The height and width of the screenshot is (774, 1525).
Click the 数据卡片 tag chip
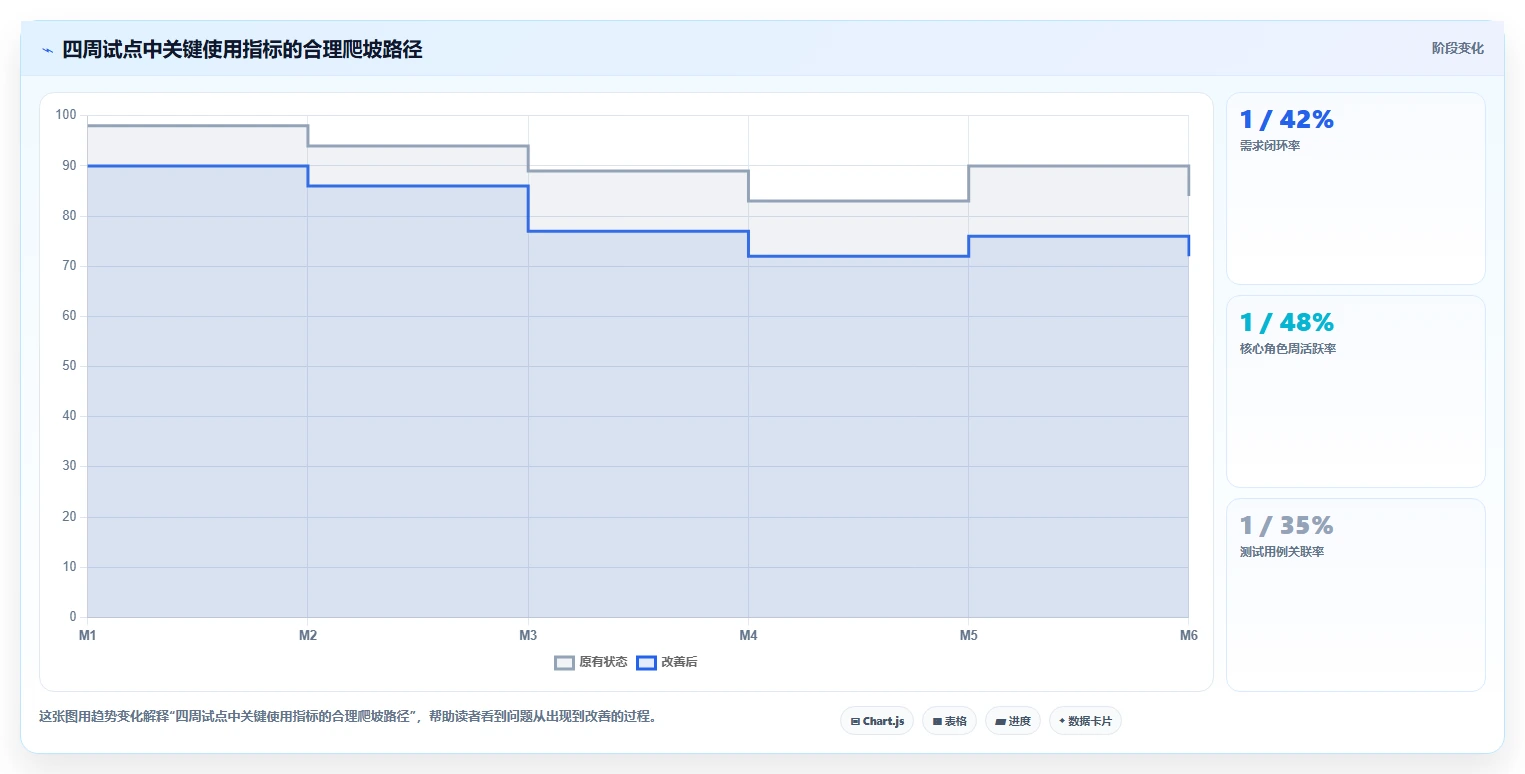coord(1085,721)
